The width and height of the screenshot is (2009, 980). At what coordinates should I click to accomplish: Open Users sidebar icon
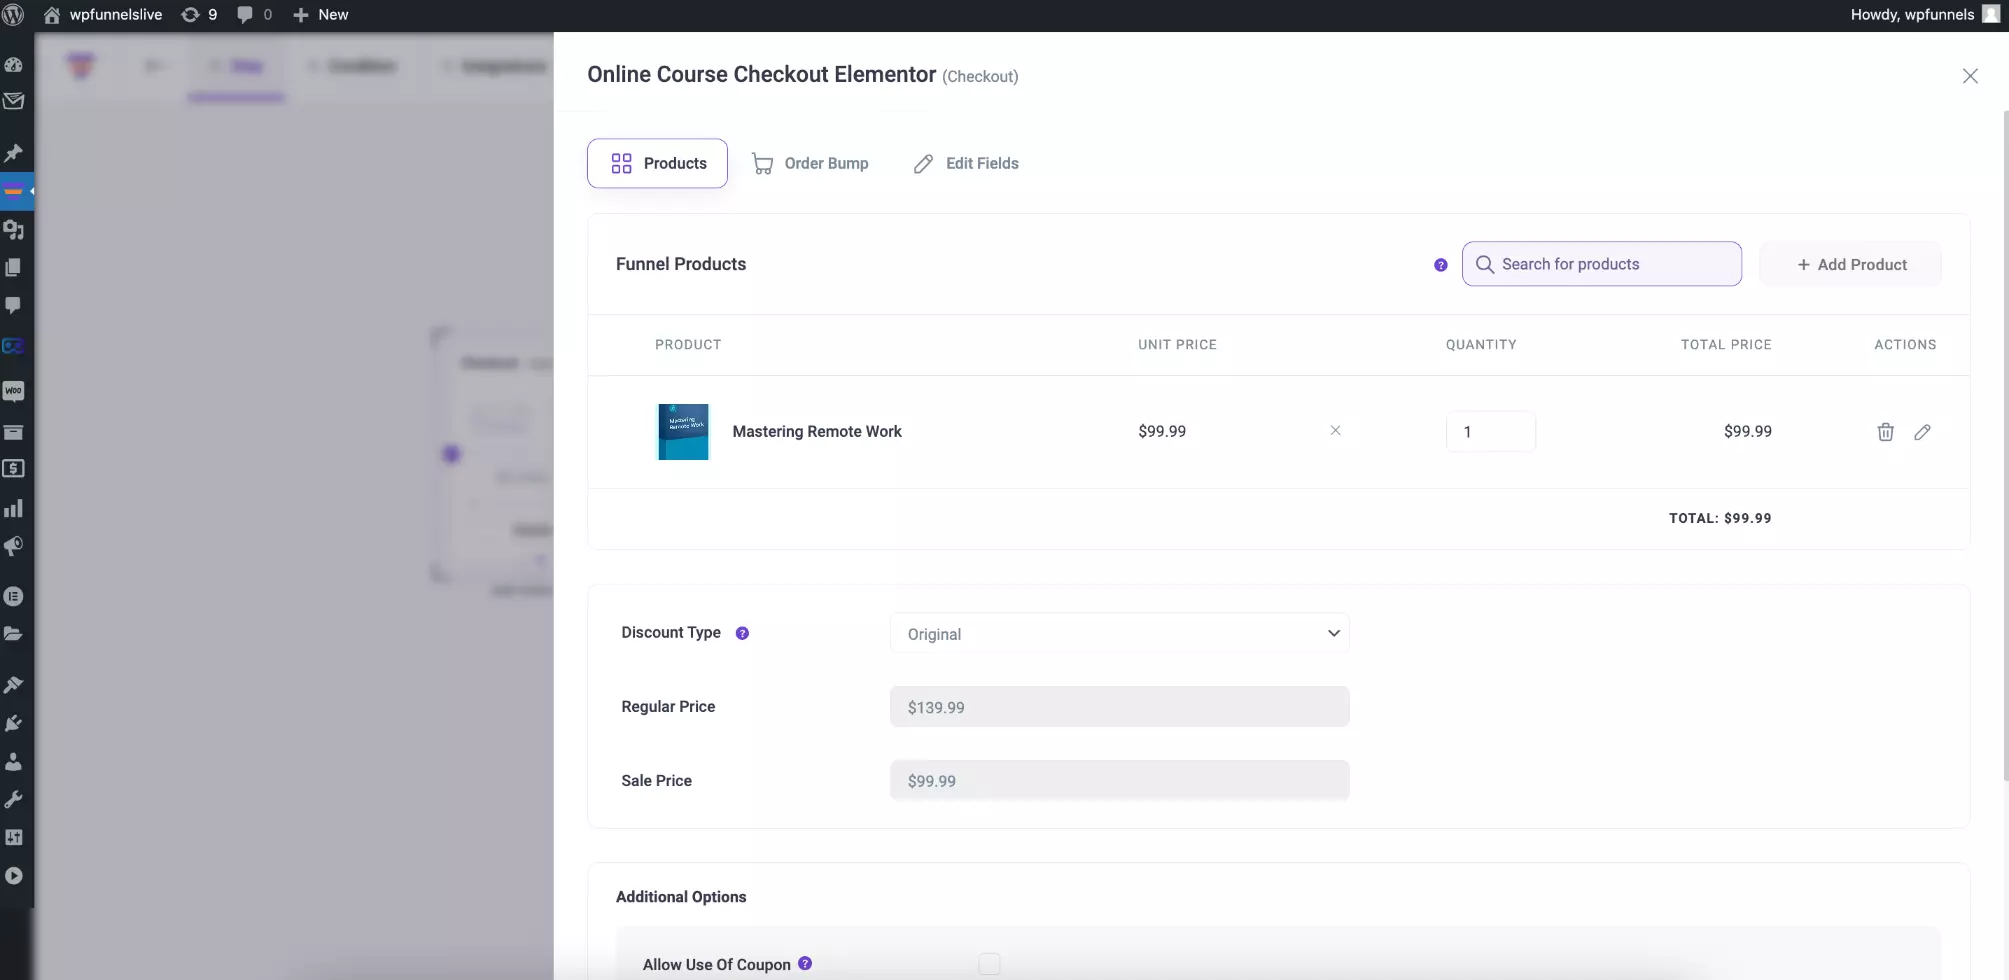[x=14, y=762]
